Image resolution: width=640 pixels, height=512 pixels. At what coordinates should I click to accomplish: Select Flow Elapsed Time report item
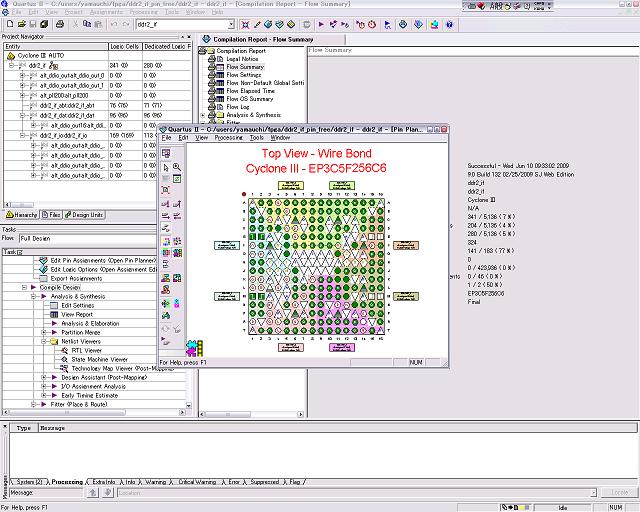(250, 91)
